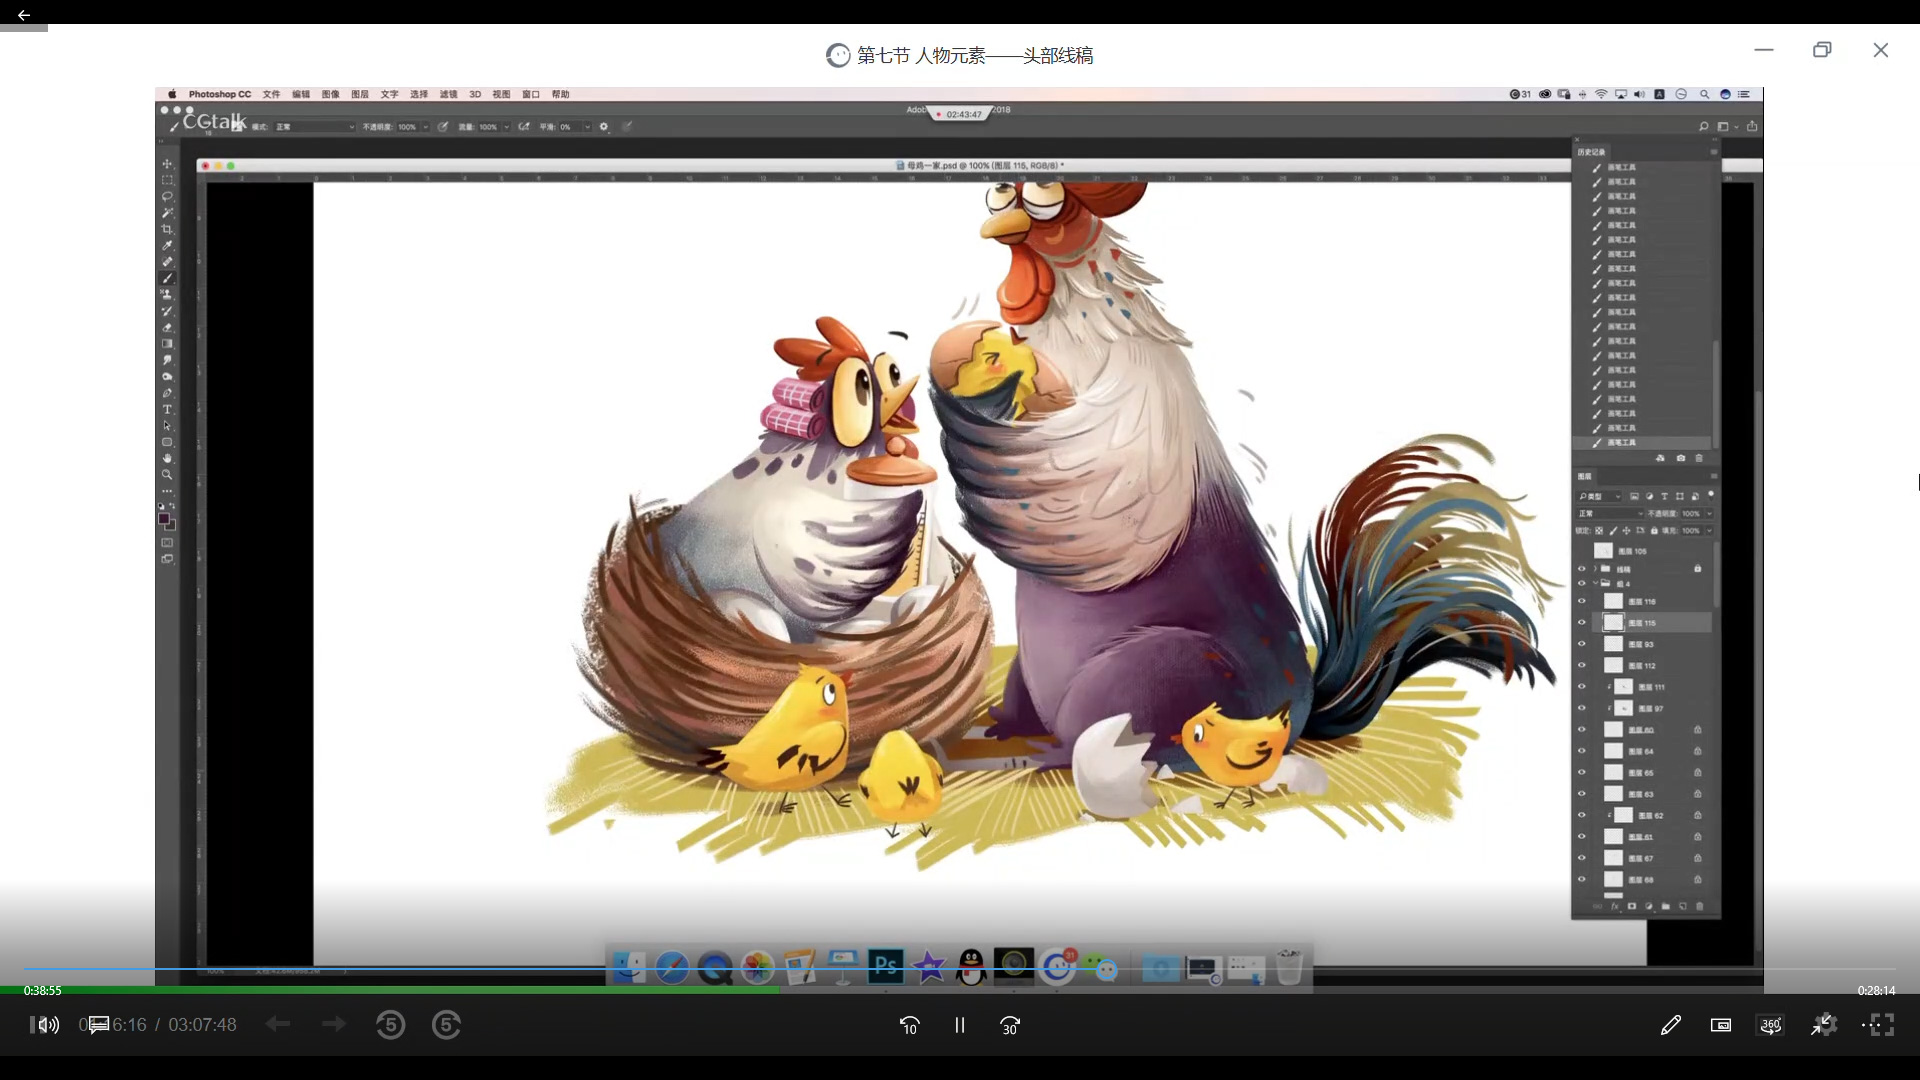Select the last history brush state
This screenshot has height=1080, width=1920.
pyautogui.click(x=1643, y=442)
